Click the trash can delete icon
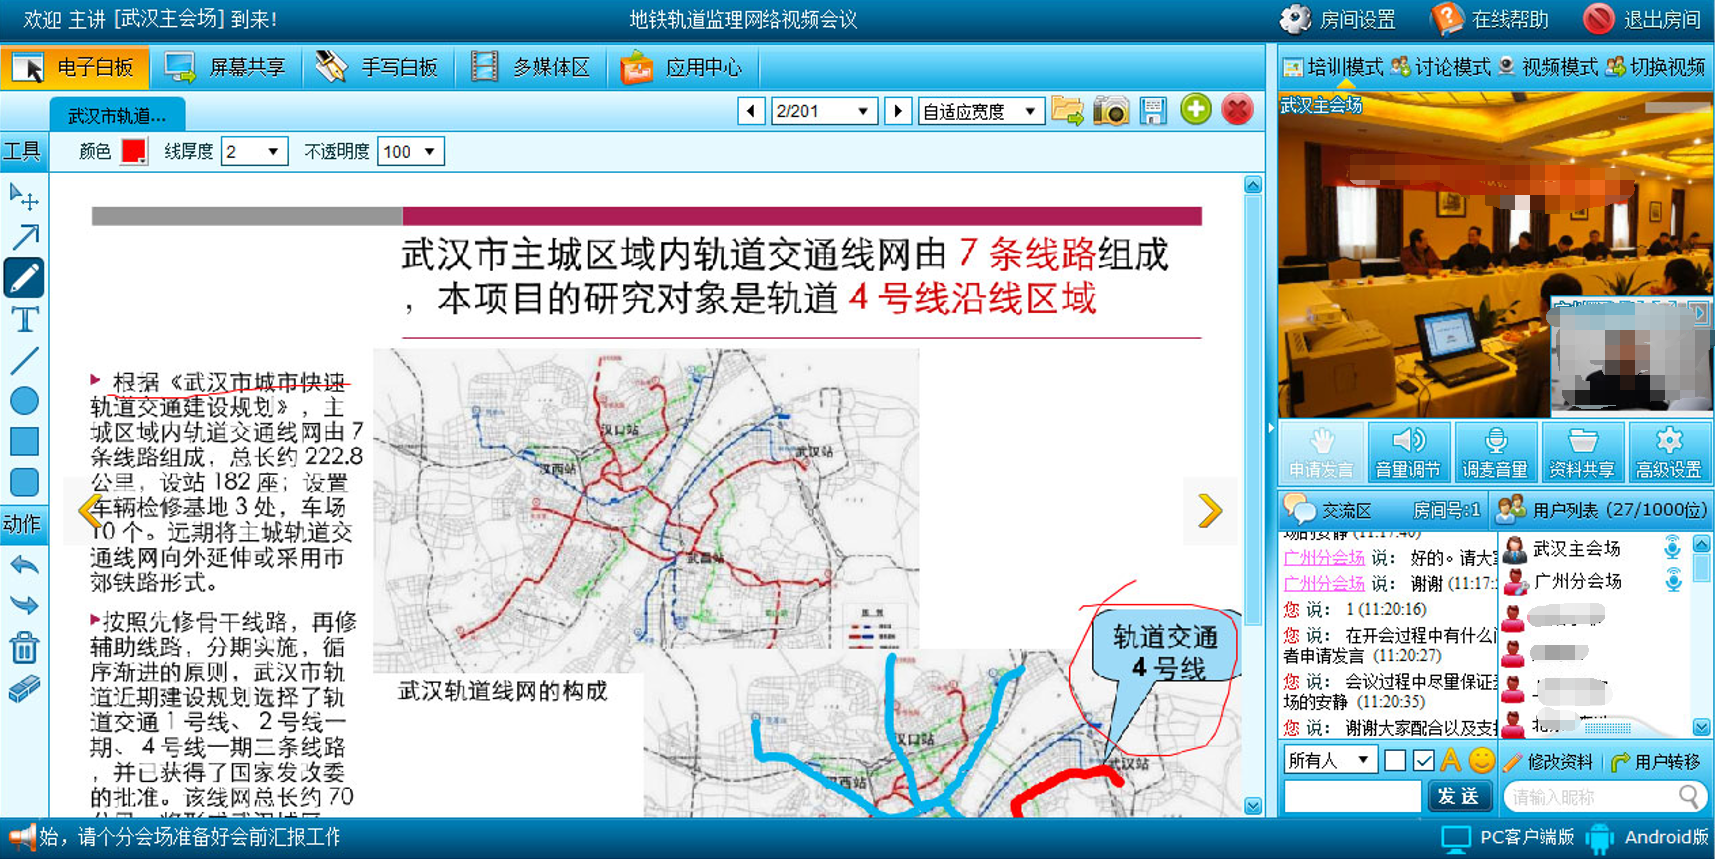This screenshot has height=859, width=1715. point(24,648)
